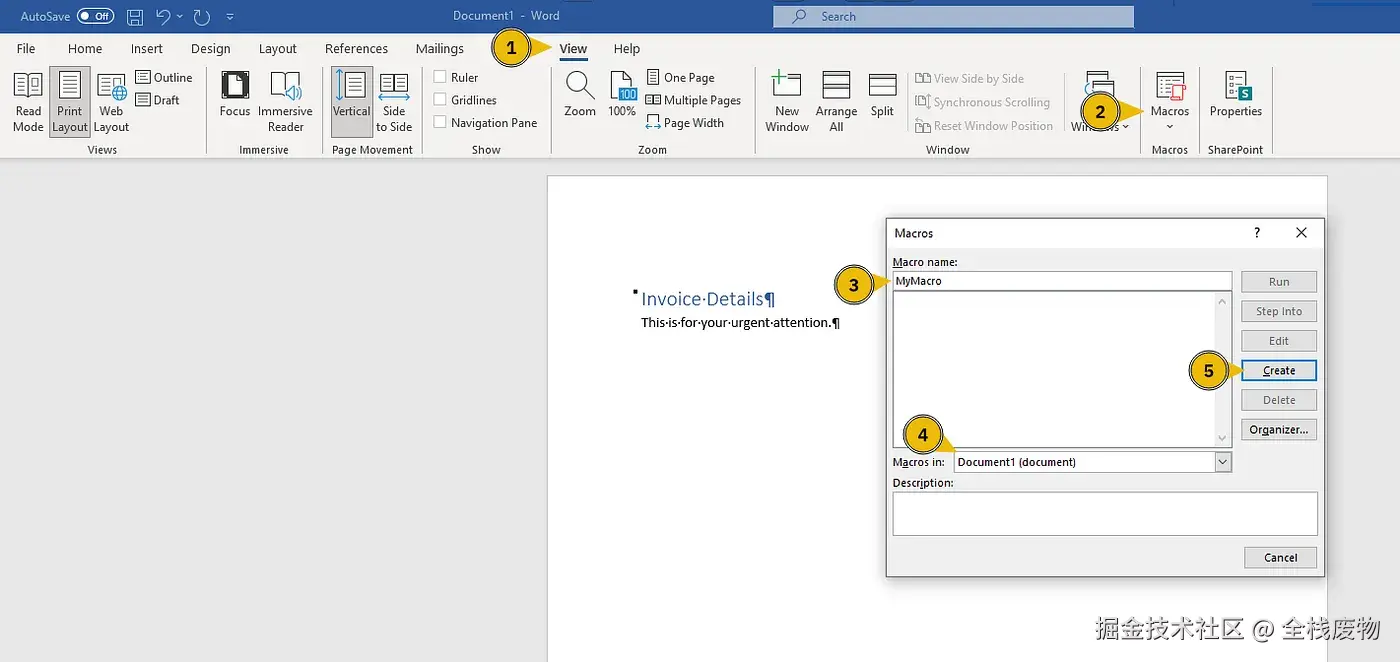Select Print Layout view

tap(70, 101)
